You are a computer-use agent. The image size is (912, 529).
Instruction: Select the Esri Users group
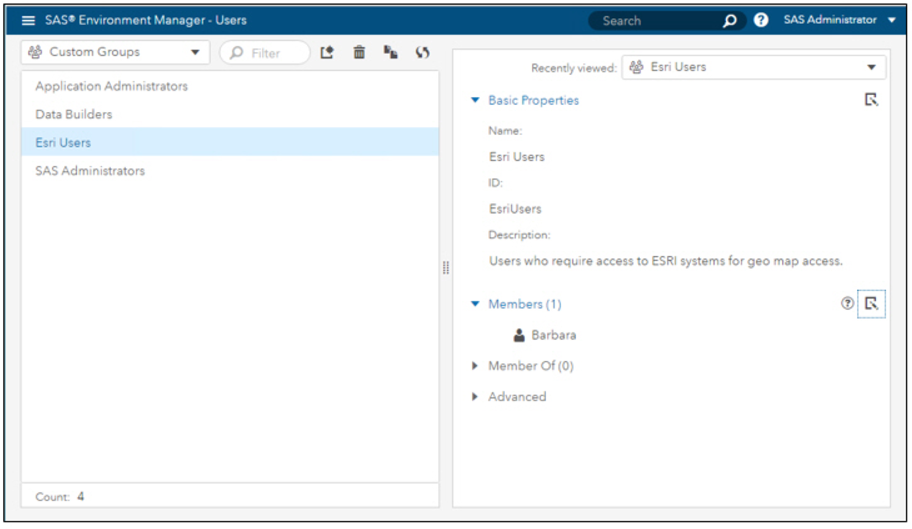click(x=230, y=142)
